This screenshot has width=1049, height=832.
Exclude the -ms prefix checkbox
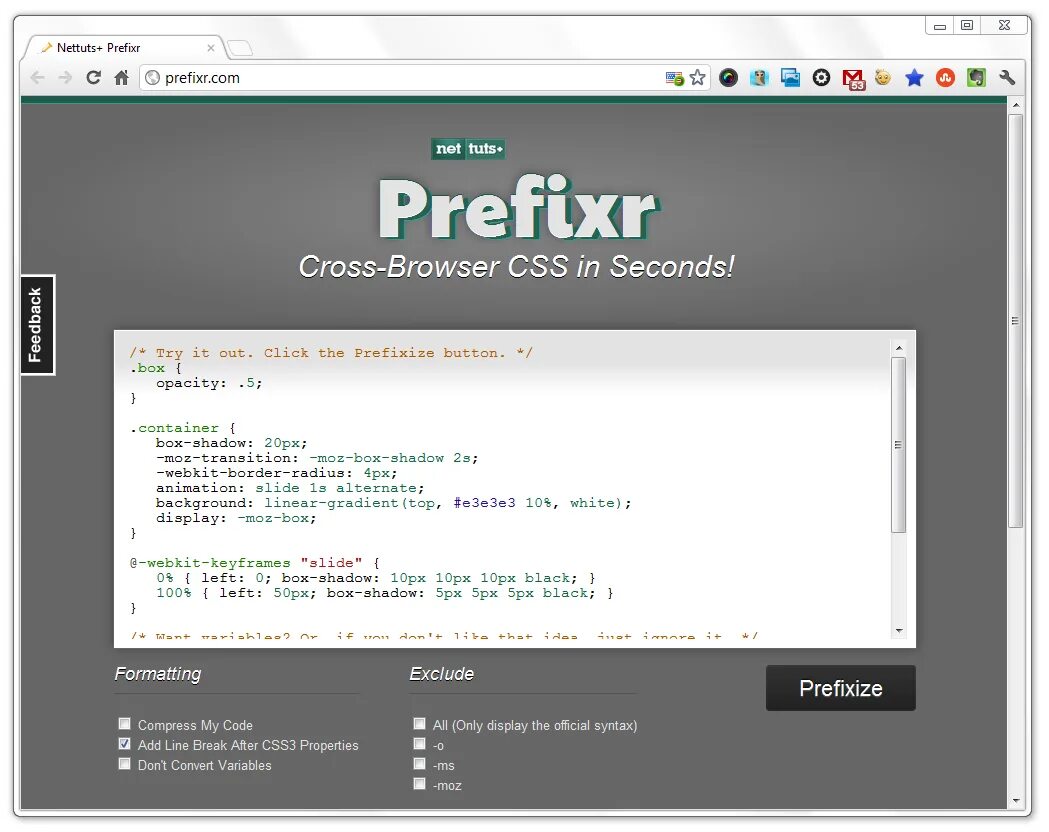click(x=419, y=764)
